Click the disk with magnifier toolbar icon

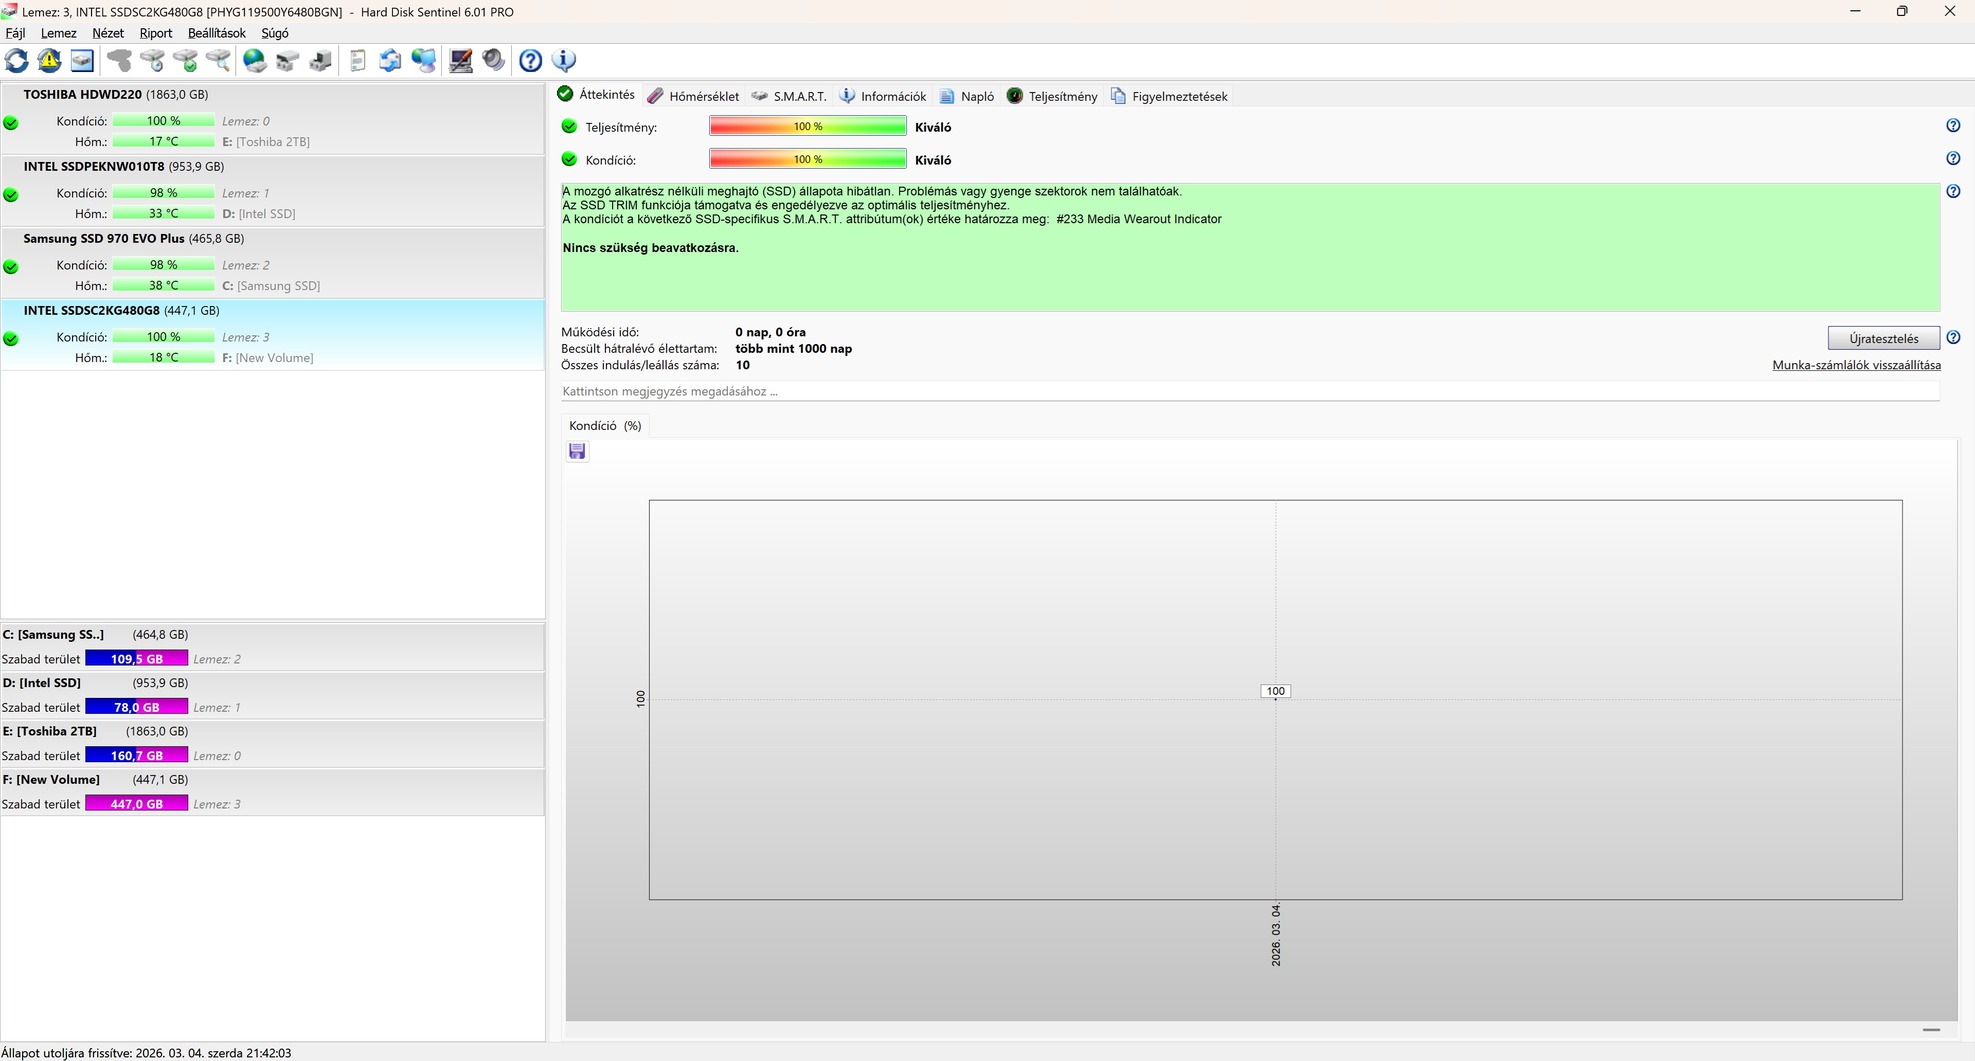click(218, 61)
